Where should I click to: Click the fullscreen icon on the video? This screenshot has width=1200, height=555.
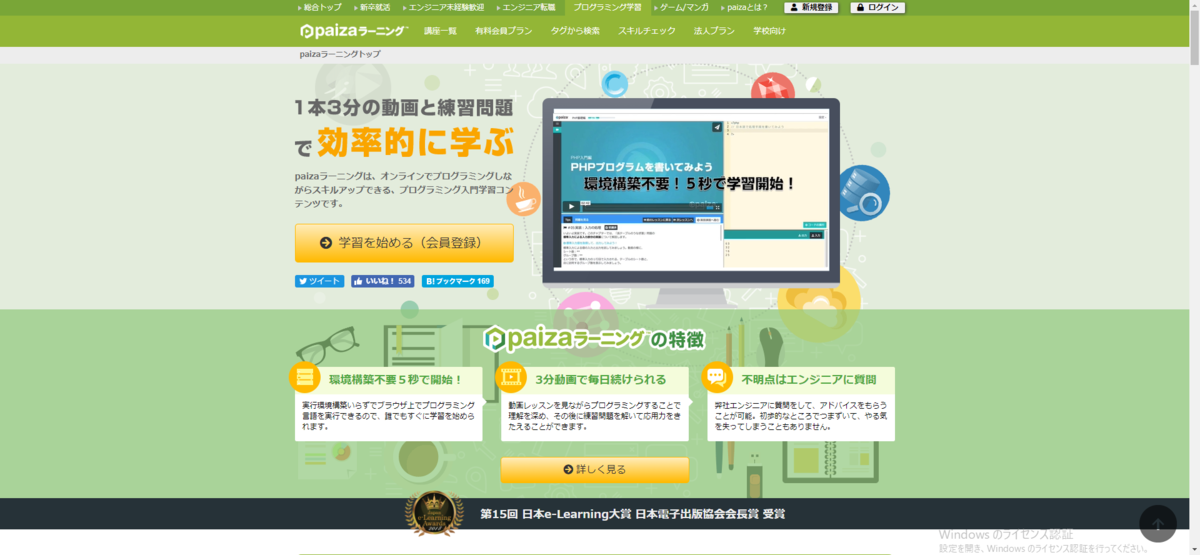(717, 207)
